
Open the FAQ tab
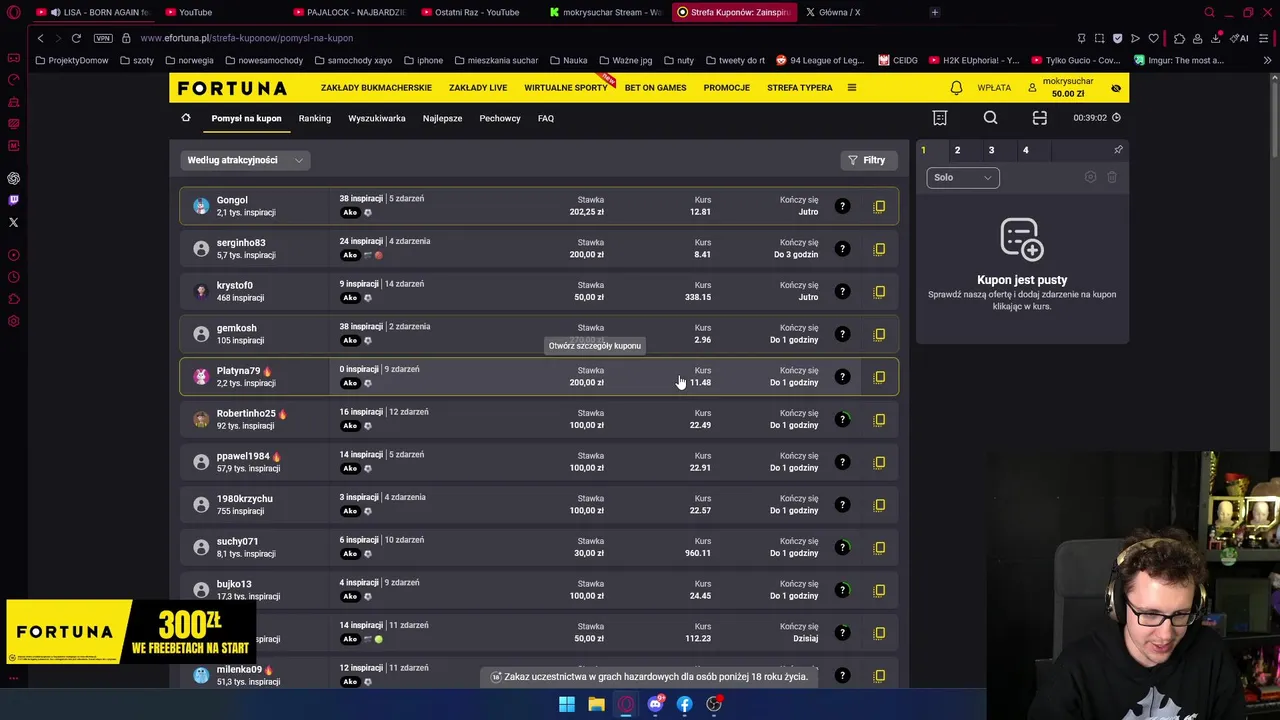coord(546,118)
